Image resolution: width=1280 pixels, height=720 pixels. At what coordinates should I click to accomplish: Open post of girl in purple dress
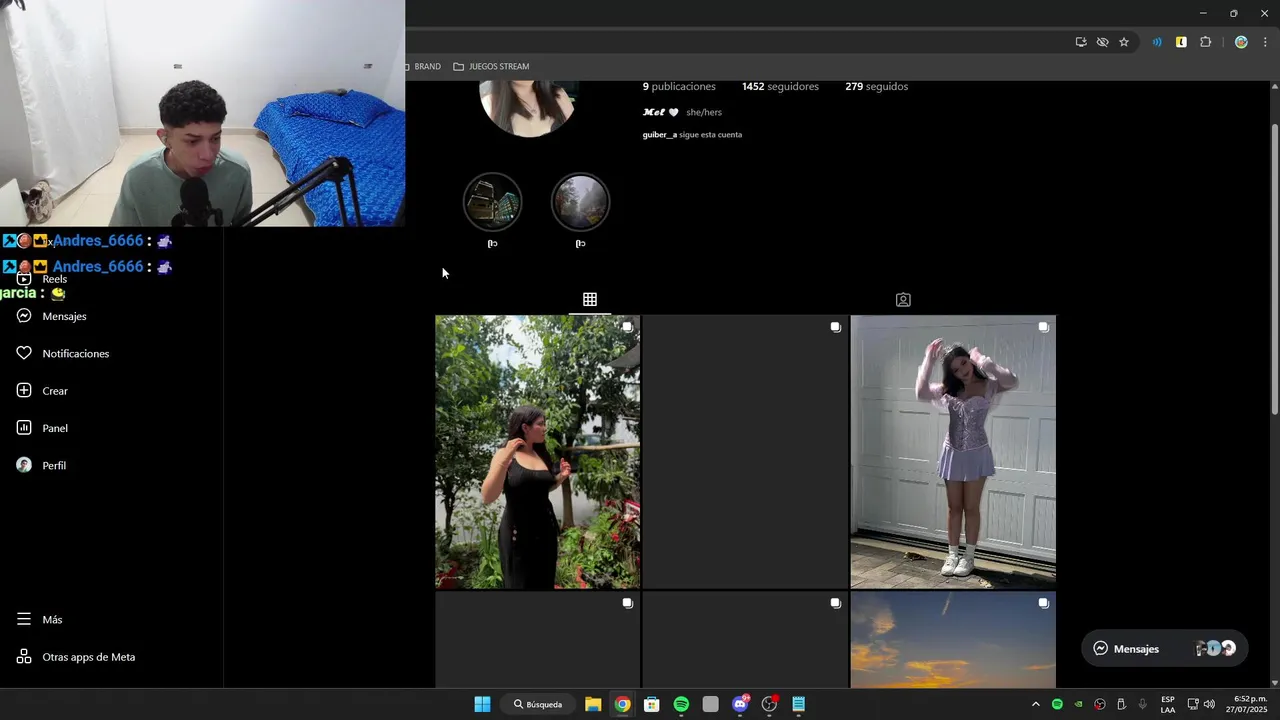click(953, 452)
